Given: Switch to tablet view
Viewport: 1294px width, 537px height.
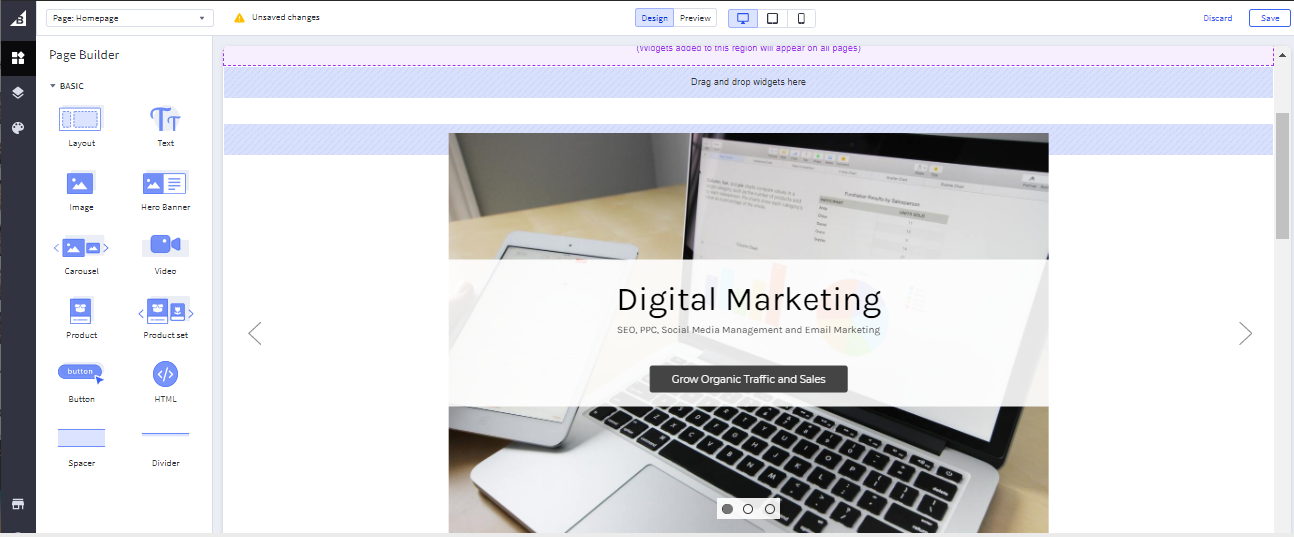Looking at the screenshot, I should click(772, 18).
